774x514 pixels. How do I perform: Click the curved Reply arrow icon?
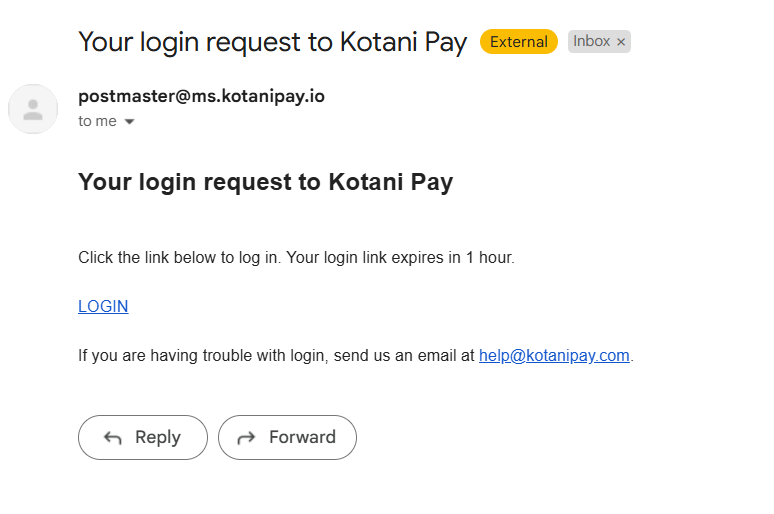coord(113,437)
